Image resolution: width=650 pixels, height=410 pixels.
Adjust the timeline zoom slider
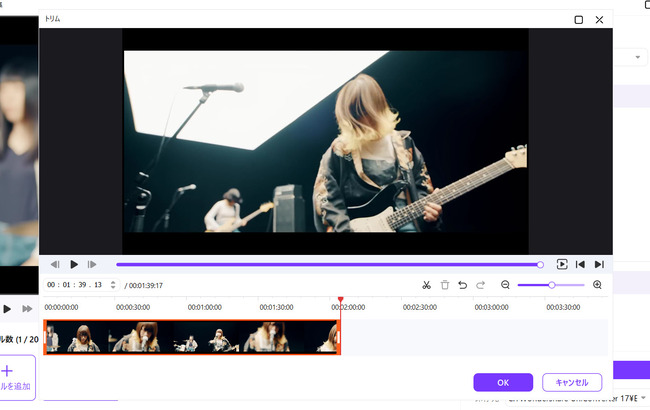551,285
